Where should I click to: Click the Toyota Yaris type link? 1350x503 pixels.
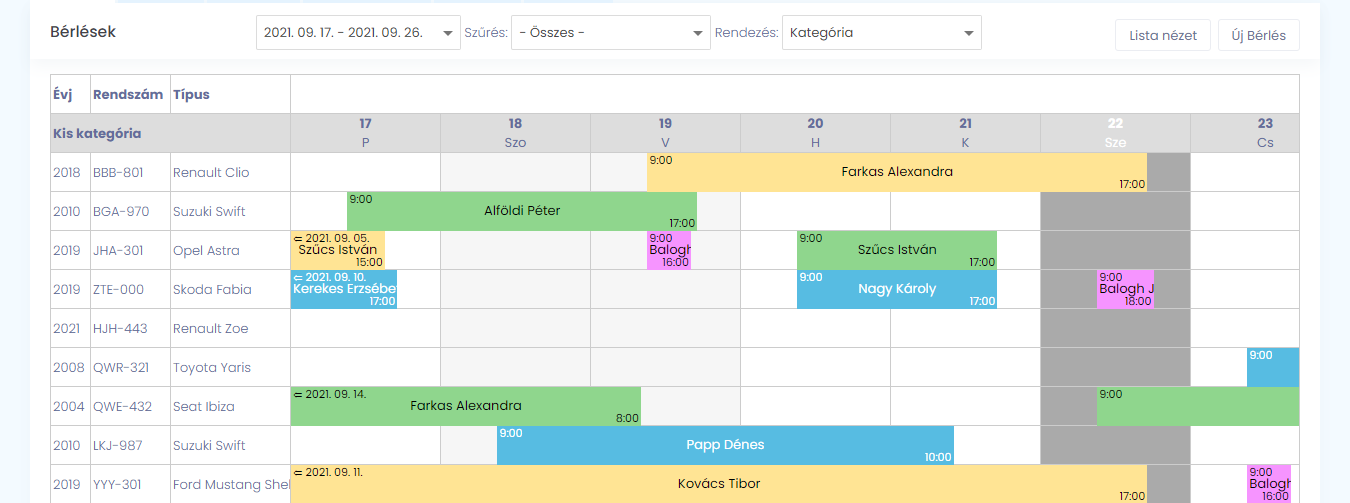click(211, 368)
